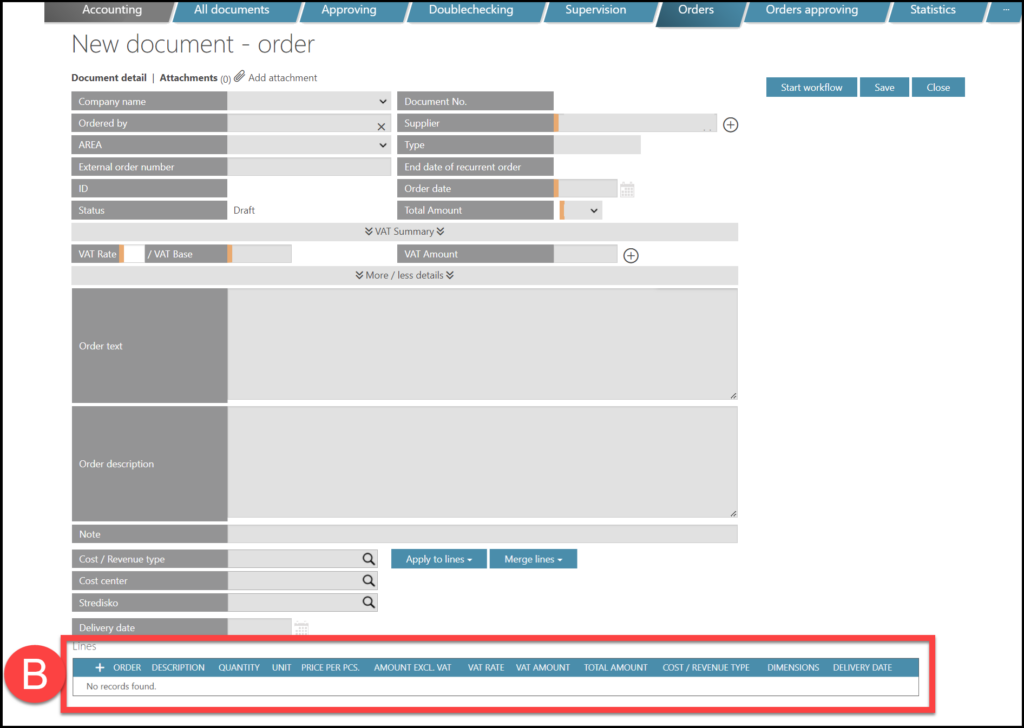Screen dimensions: 1024x728
Task: Click the VAT Rate input box
Action: tap(133, 254)
